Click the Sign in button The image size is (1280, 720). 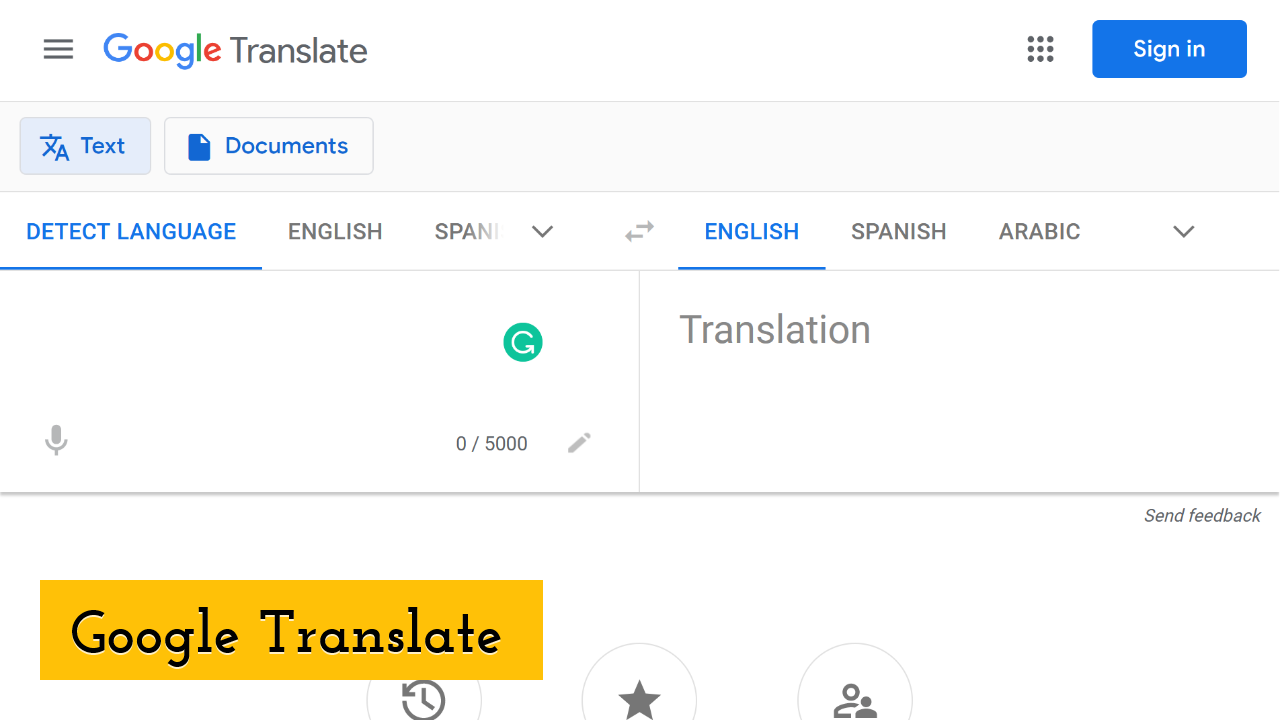tap(1169, 49)
